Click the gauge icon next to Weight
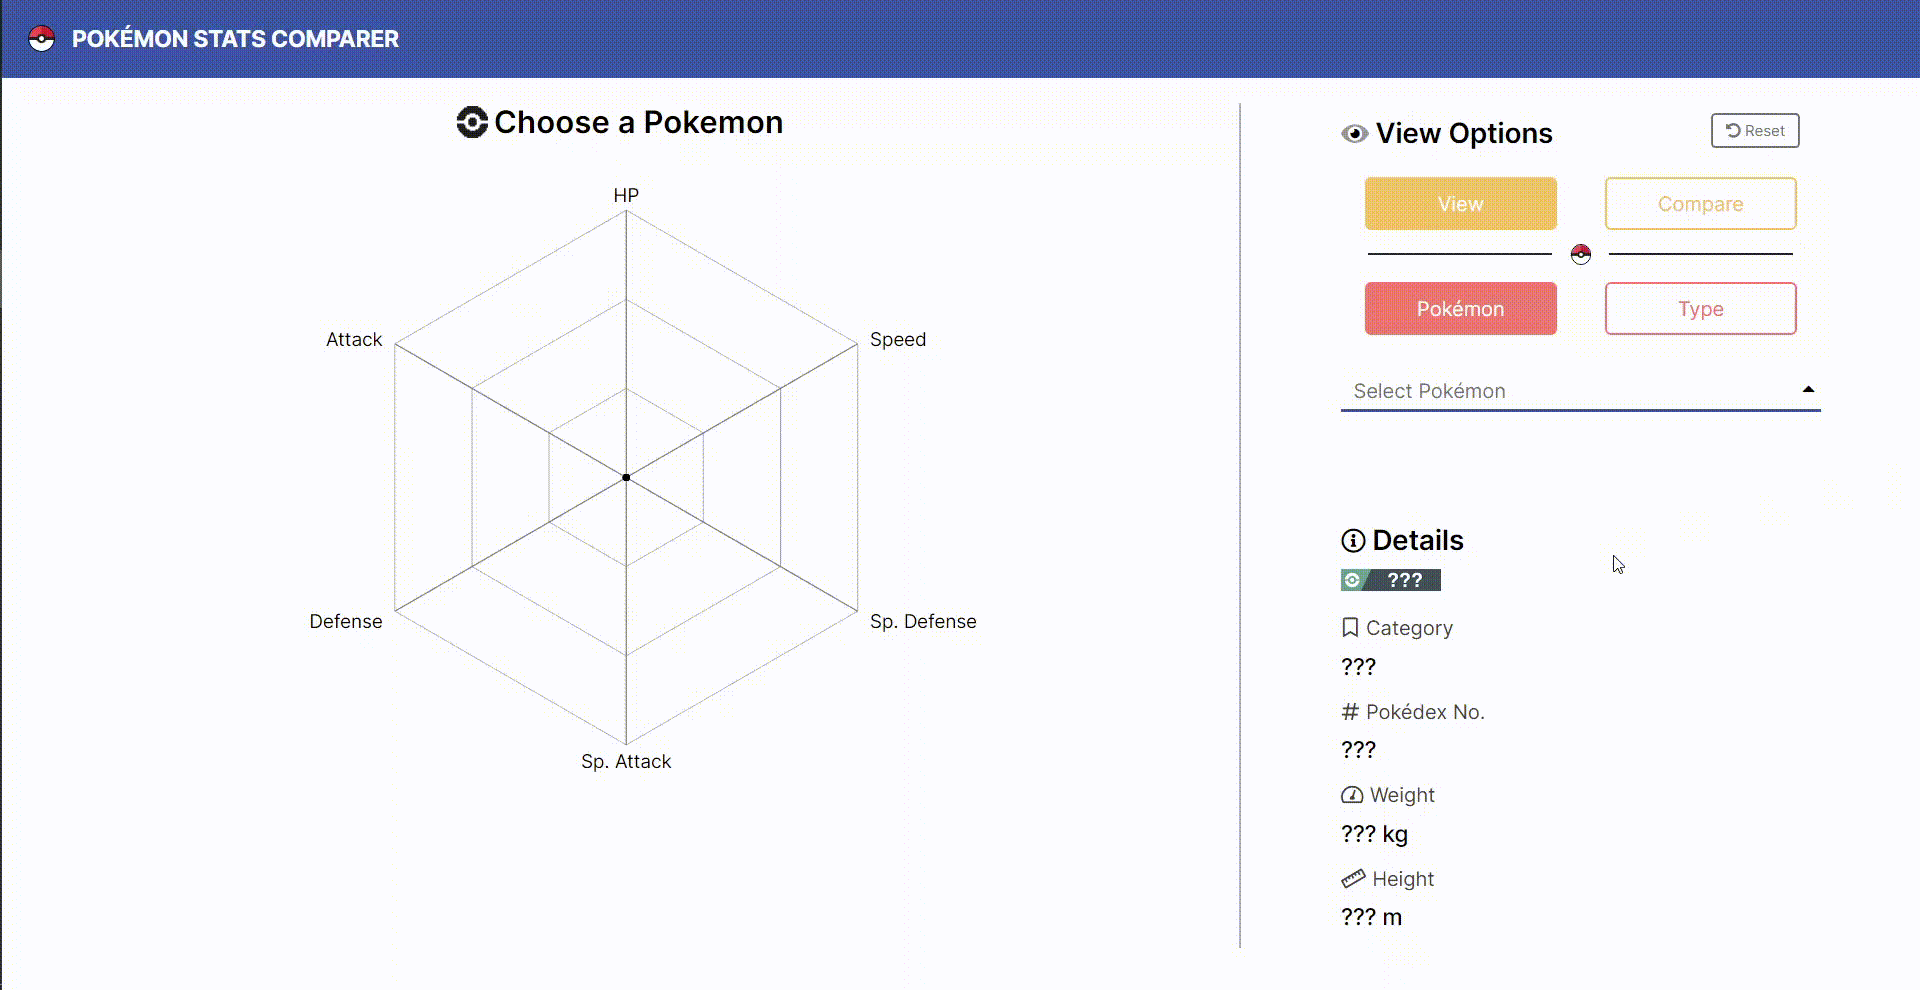This screenshot has width=1920, height=990. pyautogui.click(x=1352, y=794)
